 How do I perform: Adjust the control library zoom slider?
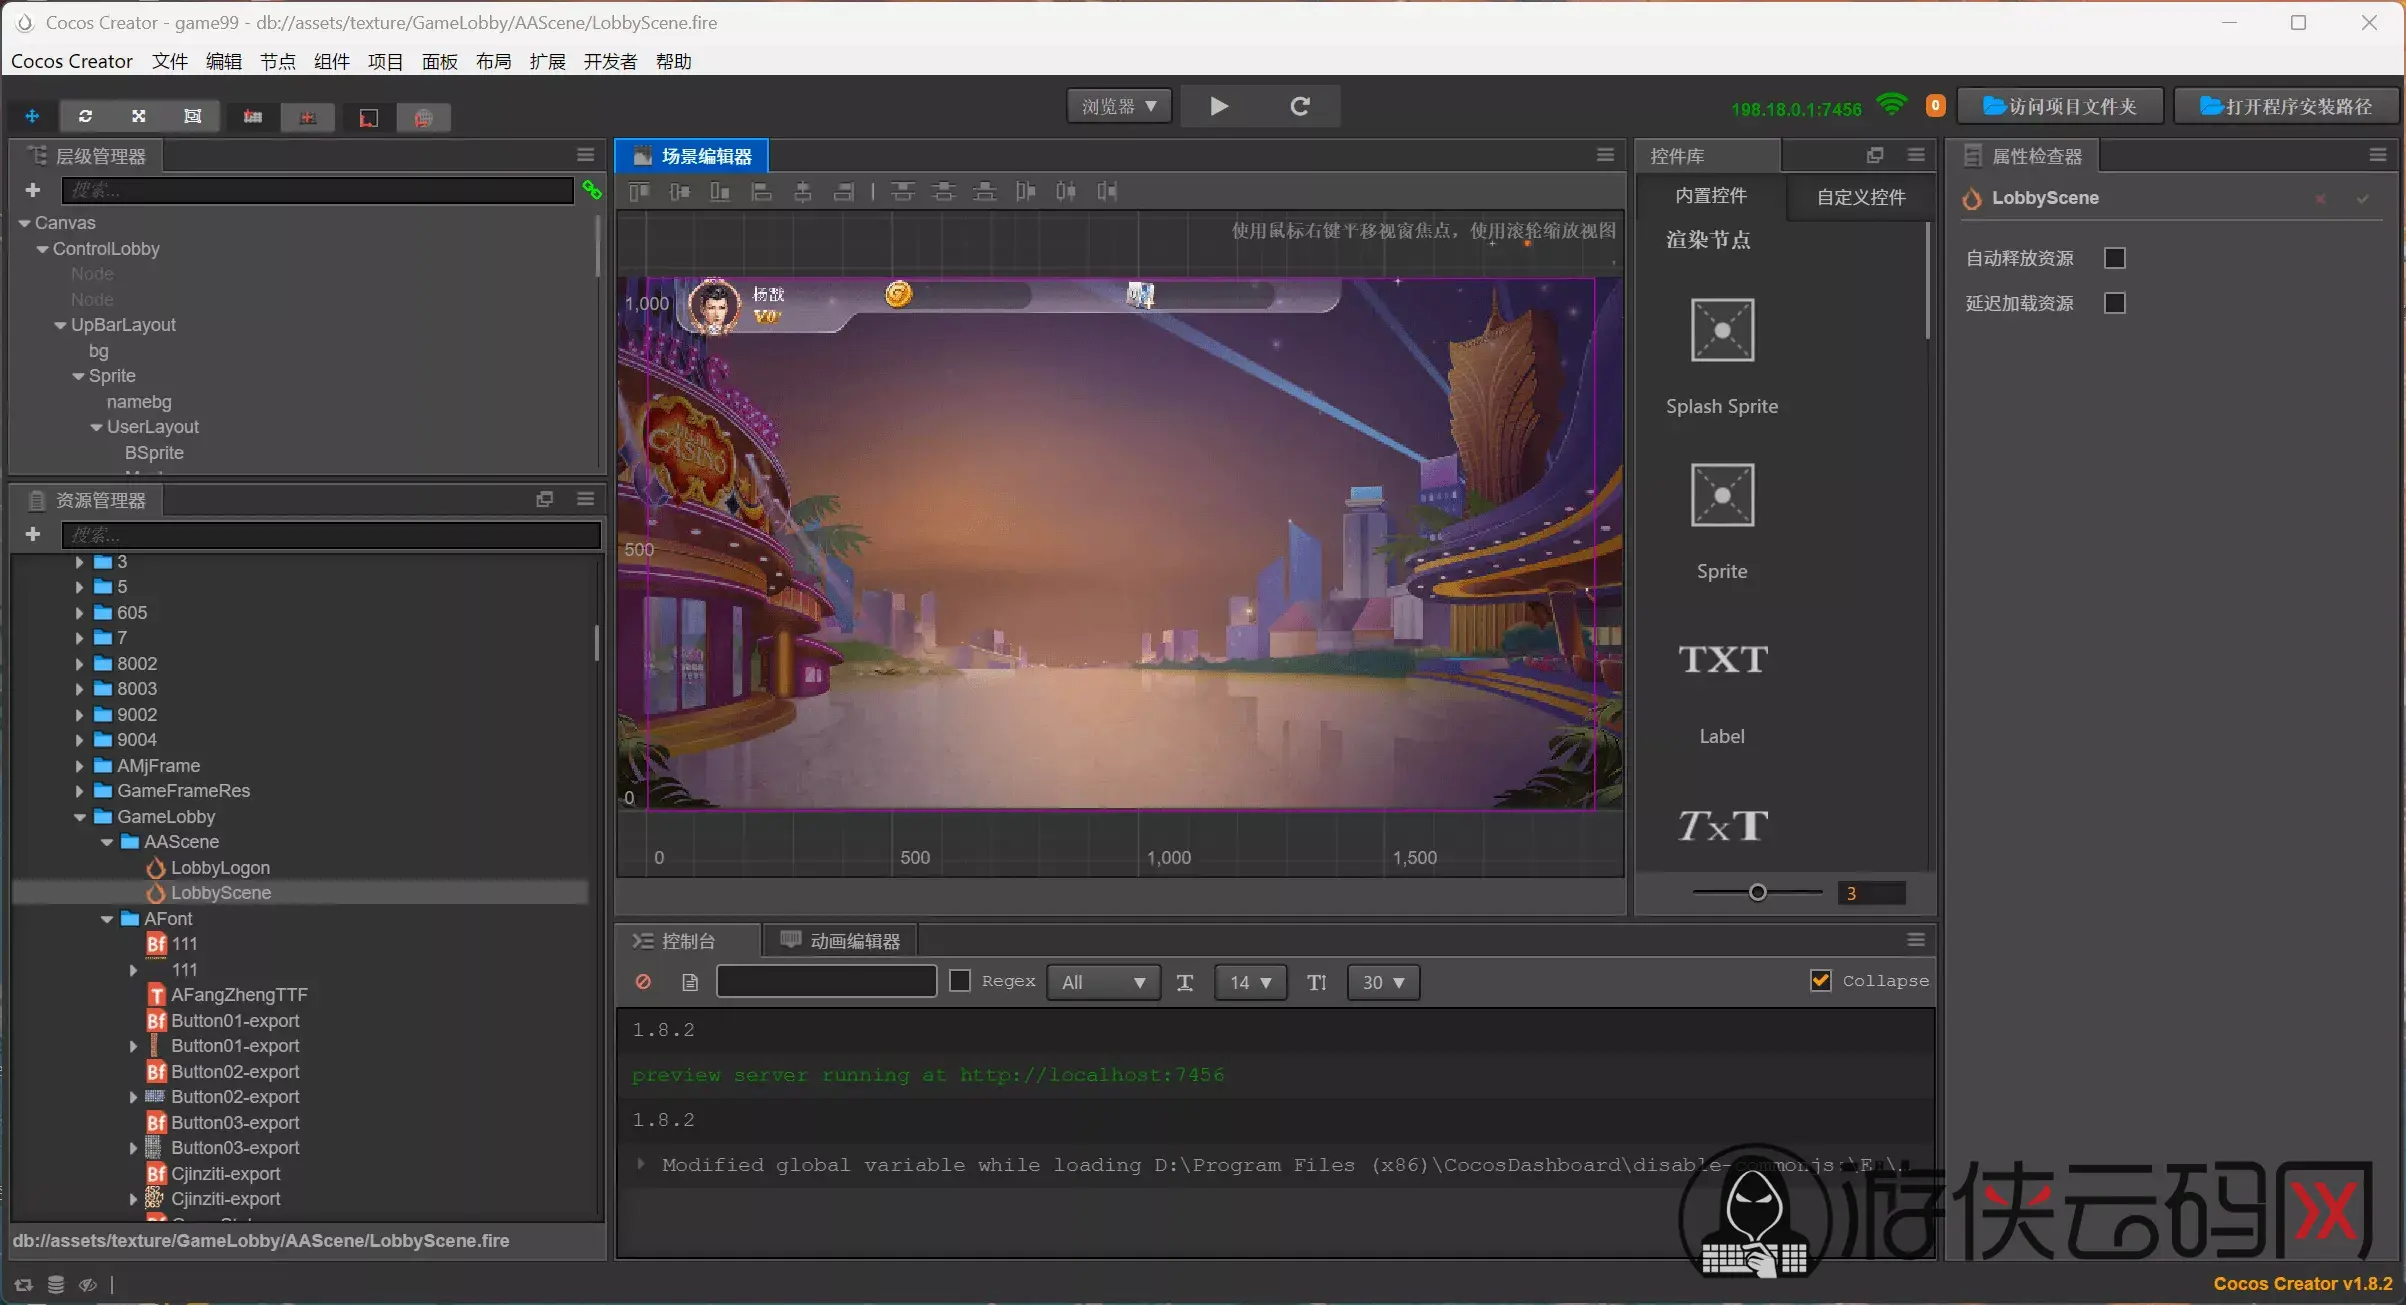1757,893
